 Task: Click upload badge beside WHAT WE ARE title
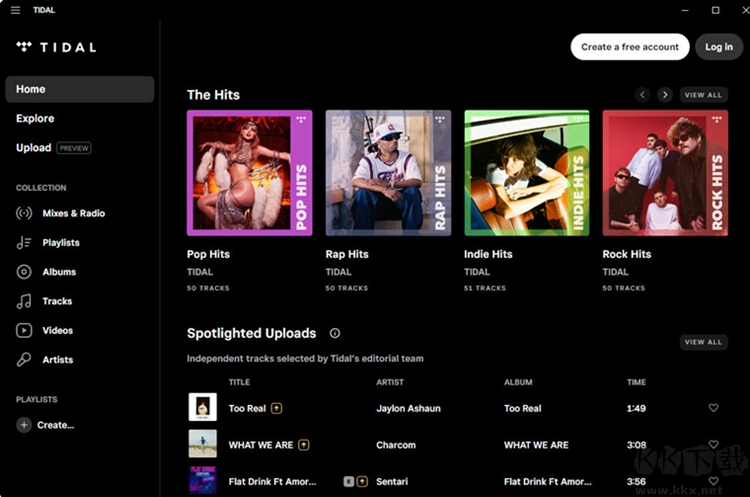tap(304, 445)
